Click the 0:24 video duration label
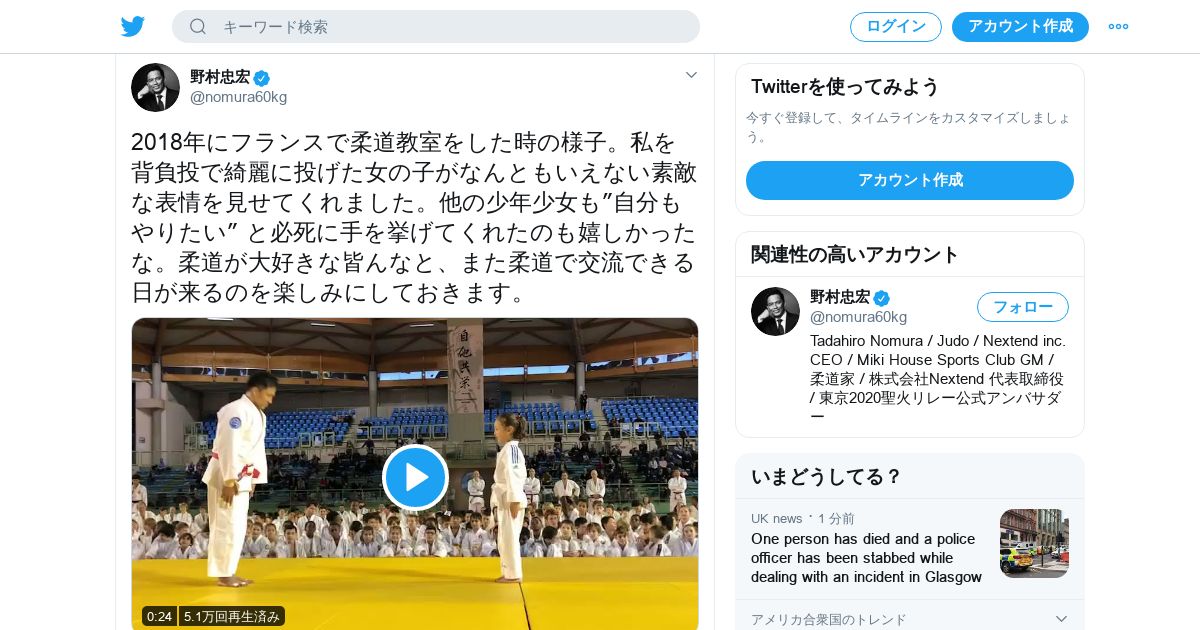The height and width of the screenshot is (630, 1200). 159,616
